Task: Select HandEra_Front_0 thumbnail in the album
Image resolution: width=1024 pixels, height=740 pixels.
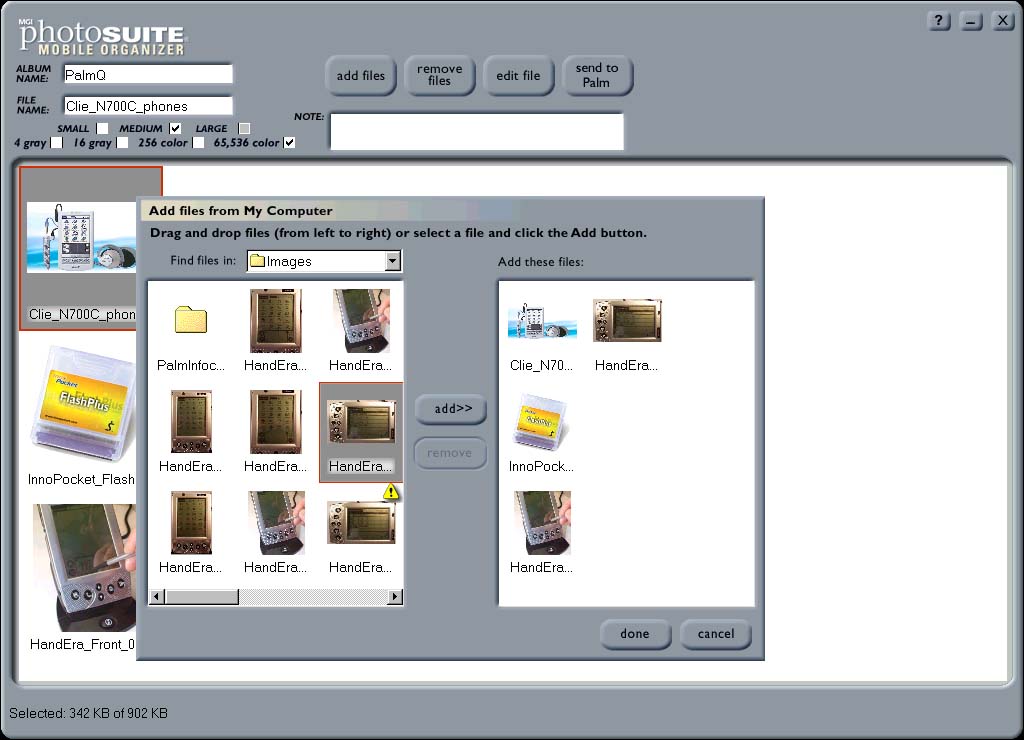Action: [84, 567]
